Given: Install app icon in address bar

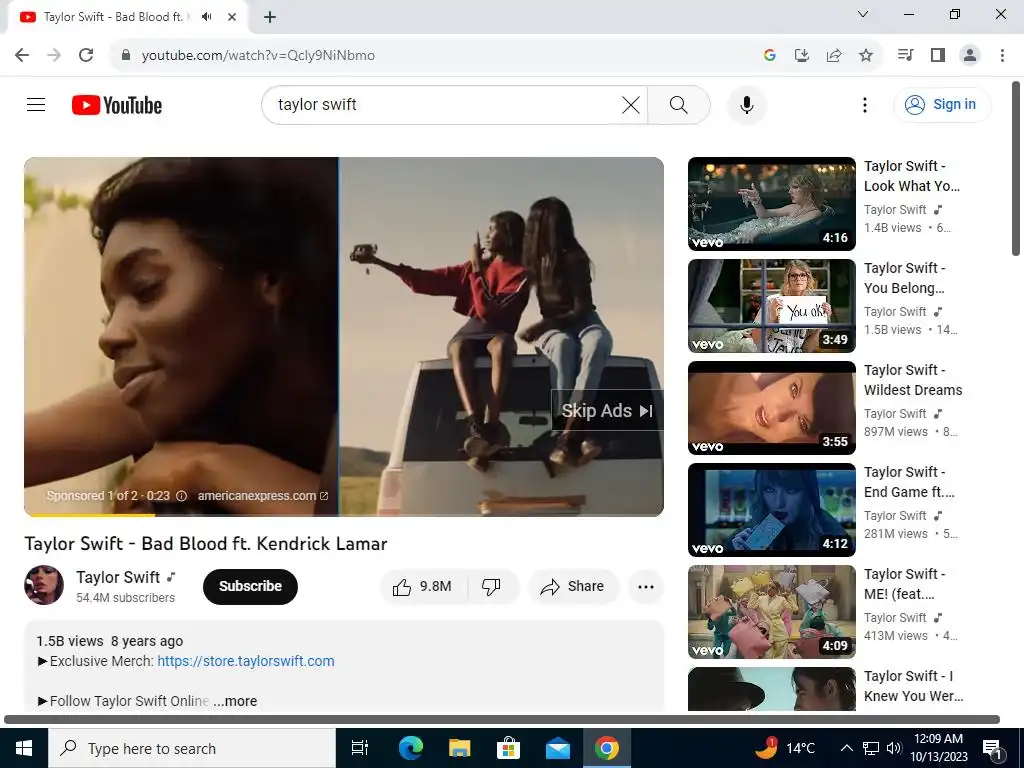Looking at the screenshot, I should click(801, 56).
